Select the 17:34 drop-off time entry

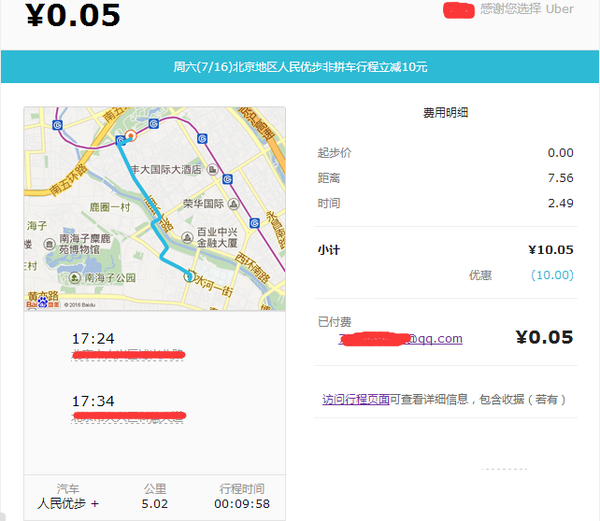pos(93,401)
